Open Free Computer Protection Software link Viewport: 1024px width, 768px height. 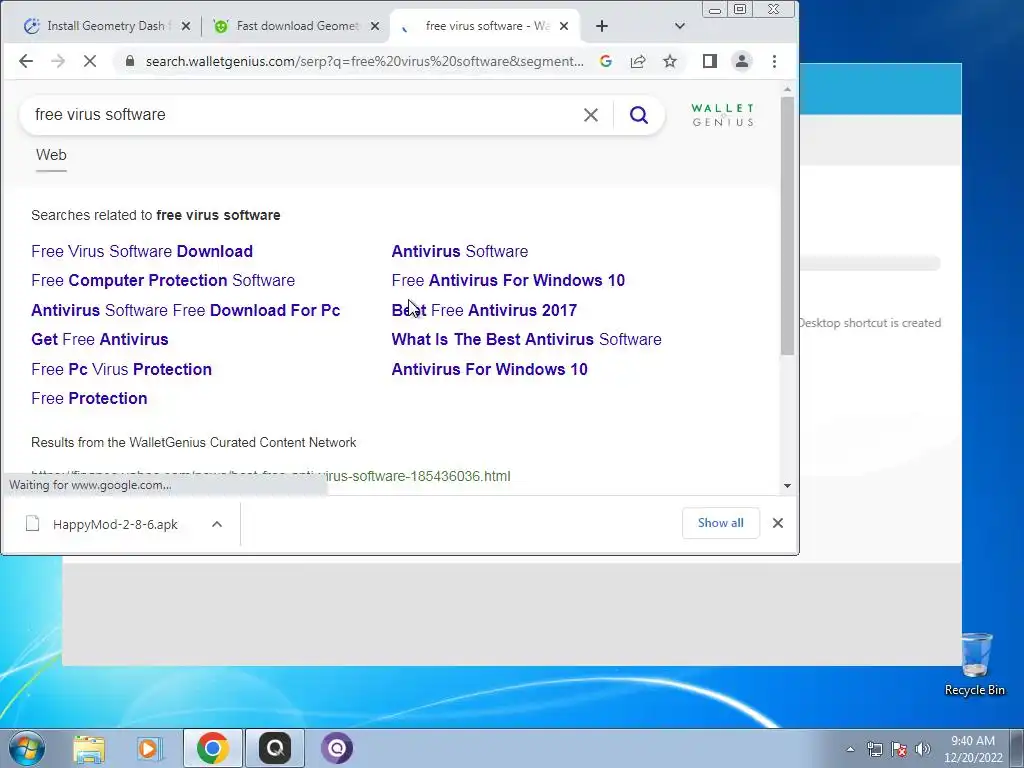[x=163, y=281]
